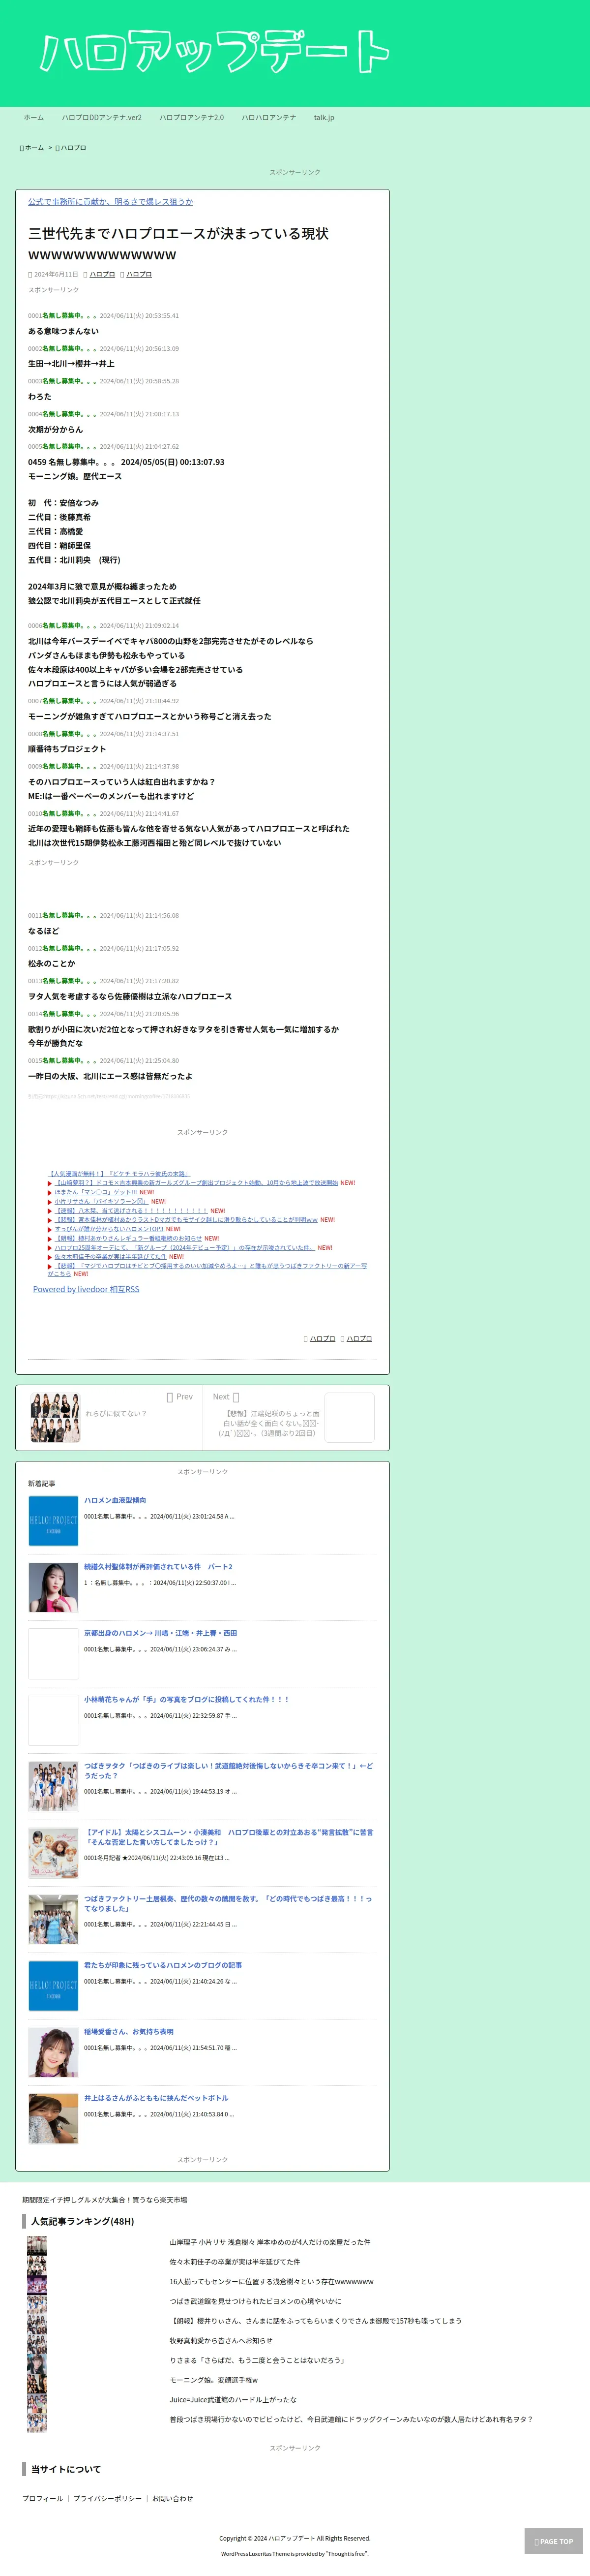Click post 0008 text 順番待ちプロジェクト
The image size is (590, 2576).
pos(67,749)
